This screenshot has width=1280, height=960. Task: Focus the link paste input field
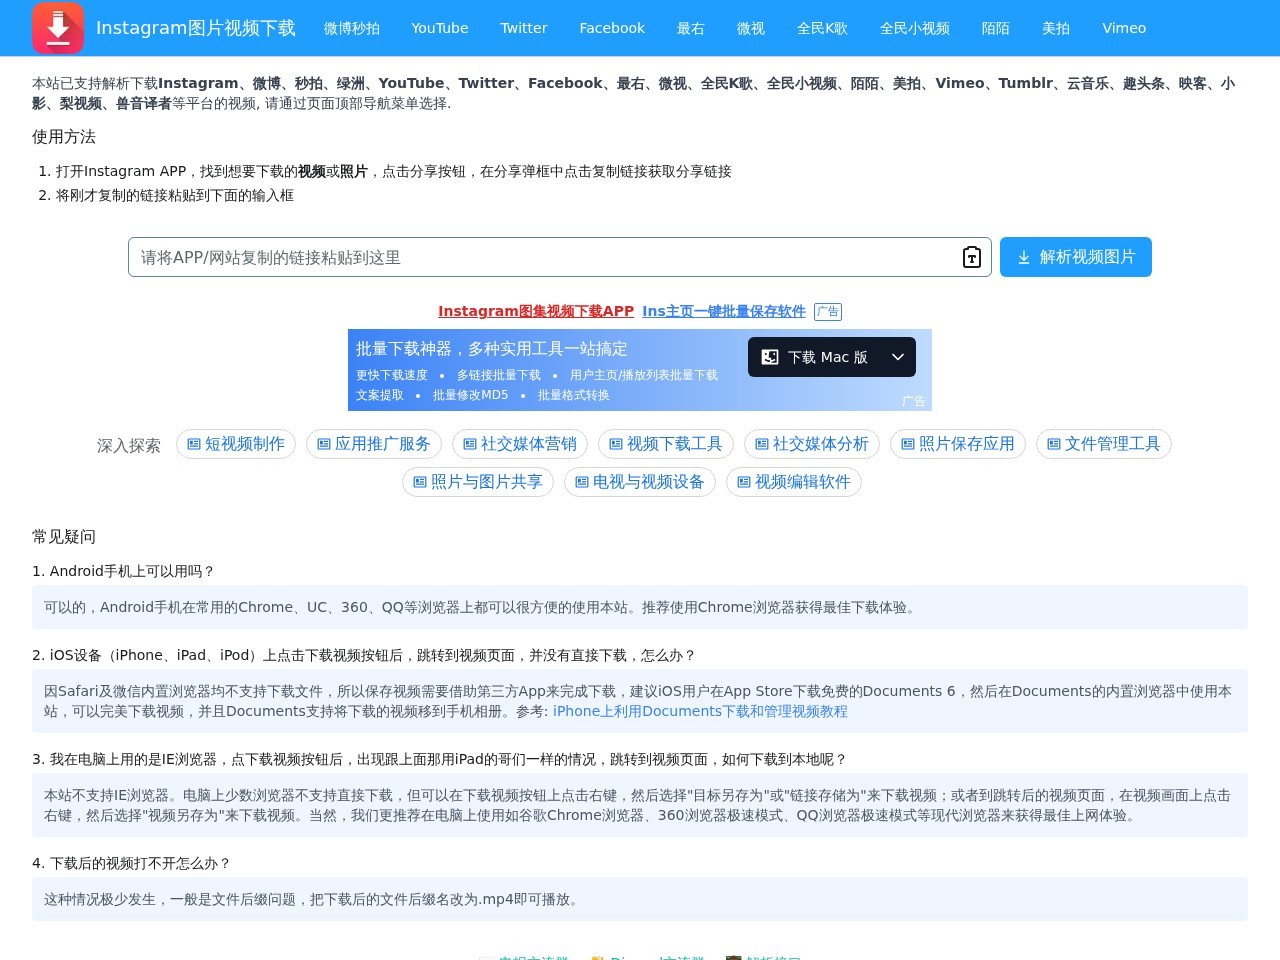click(560, 257)
